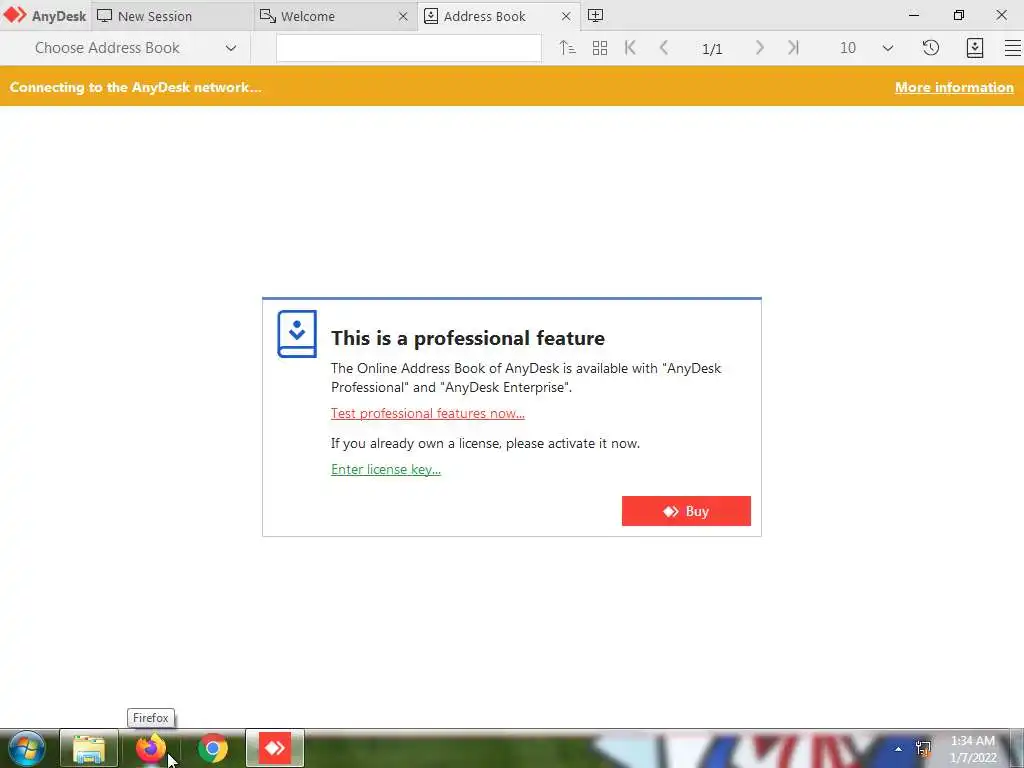Click Connecting to the AnyDesk network text
The image size is (1024, 768).
tap(136, 88)
